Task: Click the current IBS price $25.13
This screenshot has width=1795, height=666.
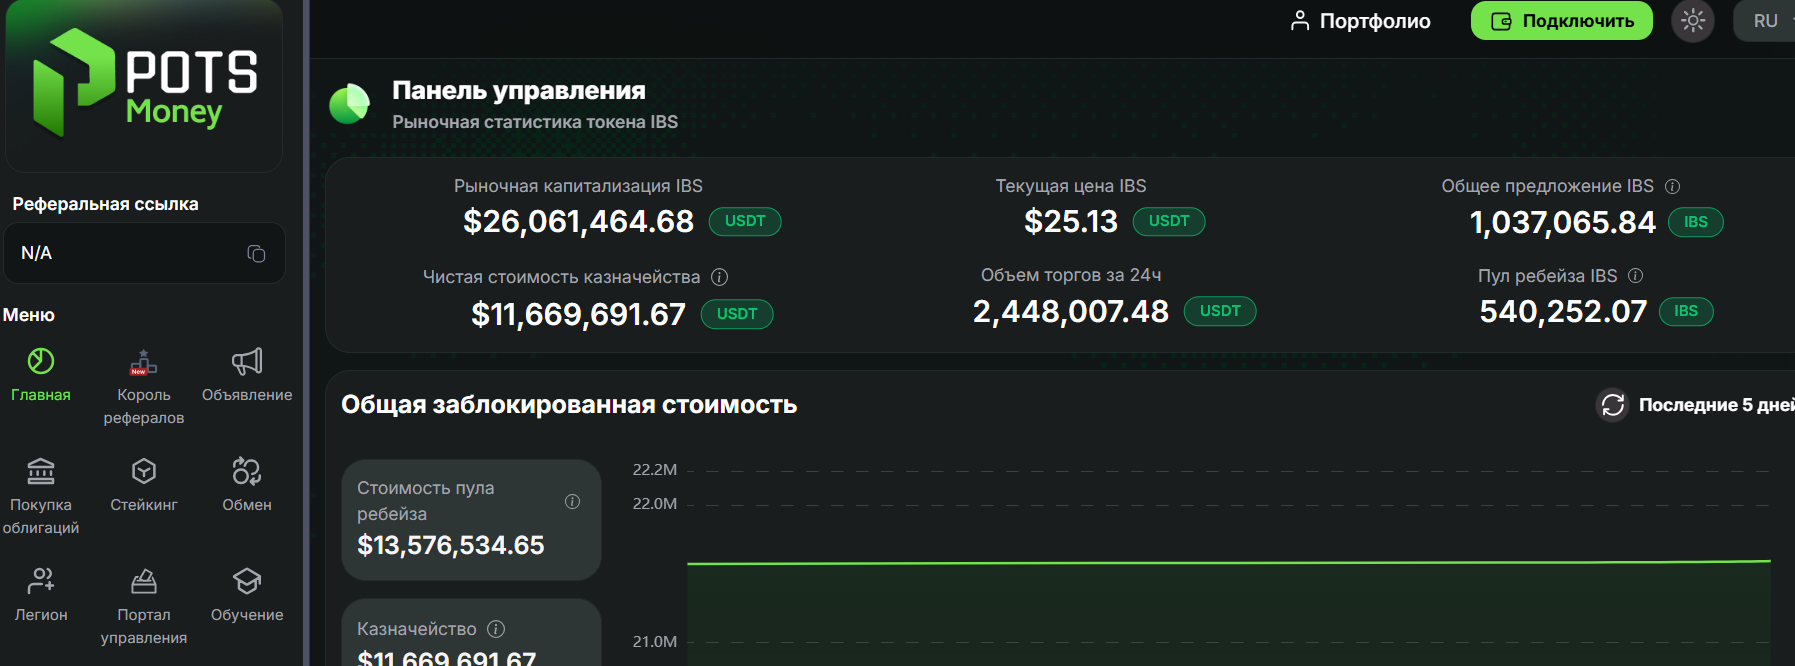Action: tap(1070, 221)
